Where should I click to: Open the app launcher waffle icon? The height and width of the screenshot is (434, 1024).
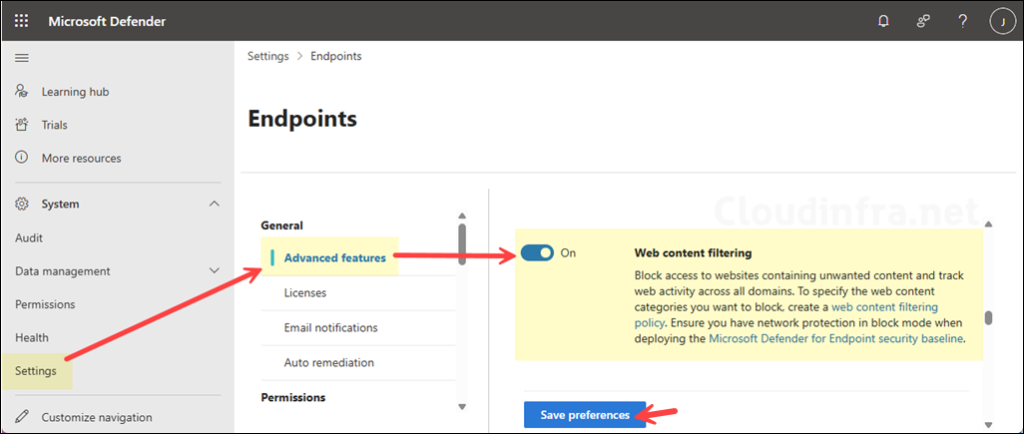click(21, 21)
